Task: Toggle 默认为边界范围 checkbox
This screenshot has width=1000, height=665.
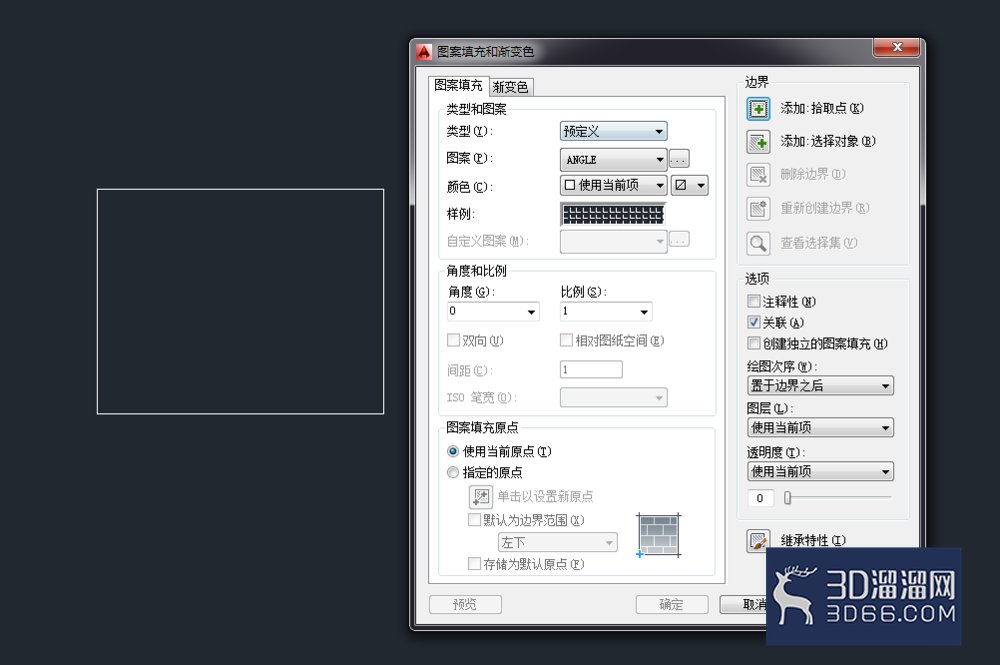Action: tap(474, 520)
